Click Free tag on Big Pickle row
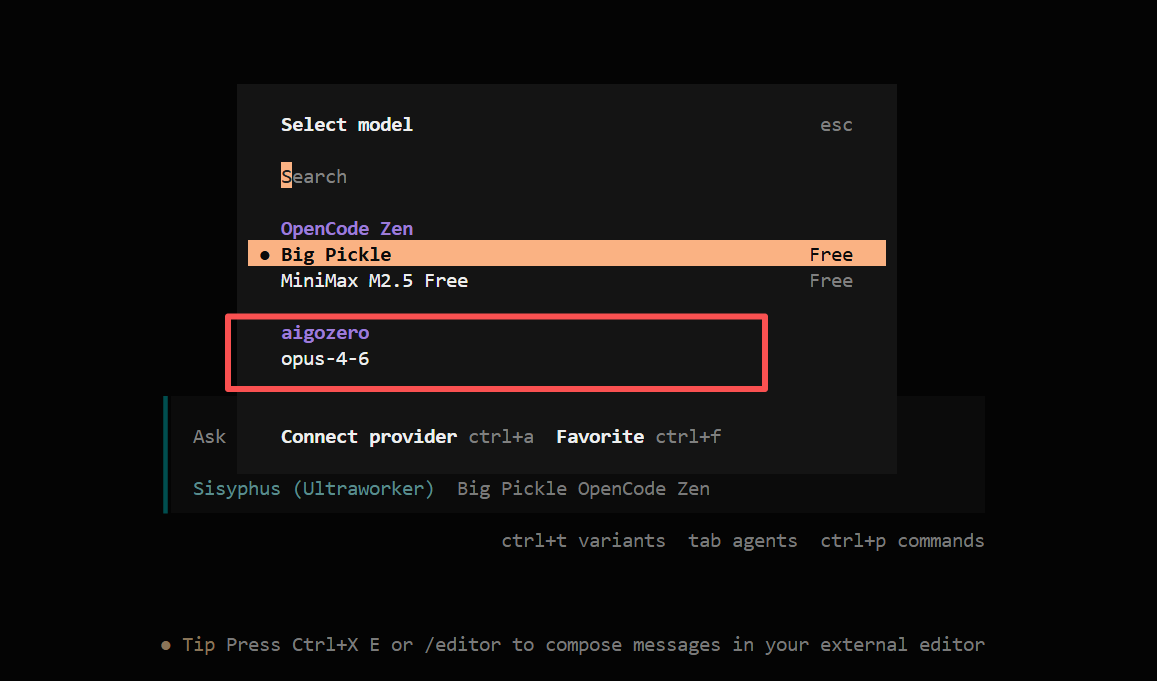 click(x=831, y=255)
